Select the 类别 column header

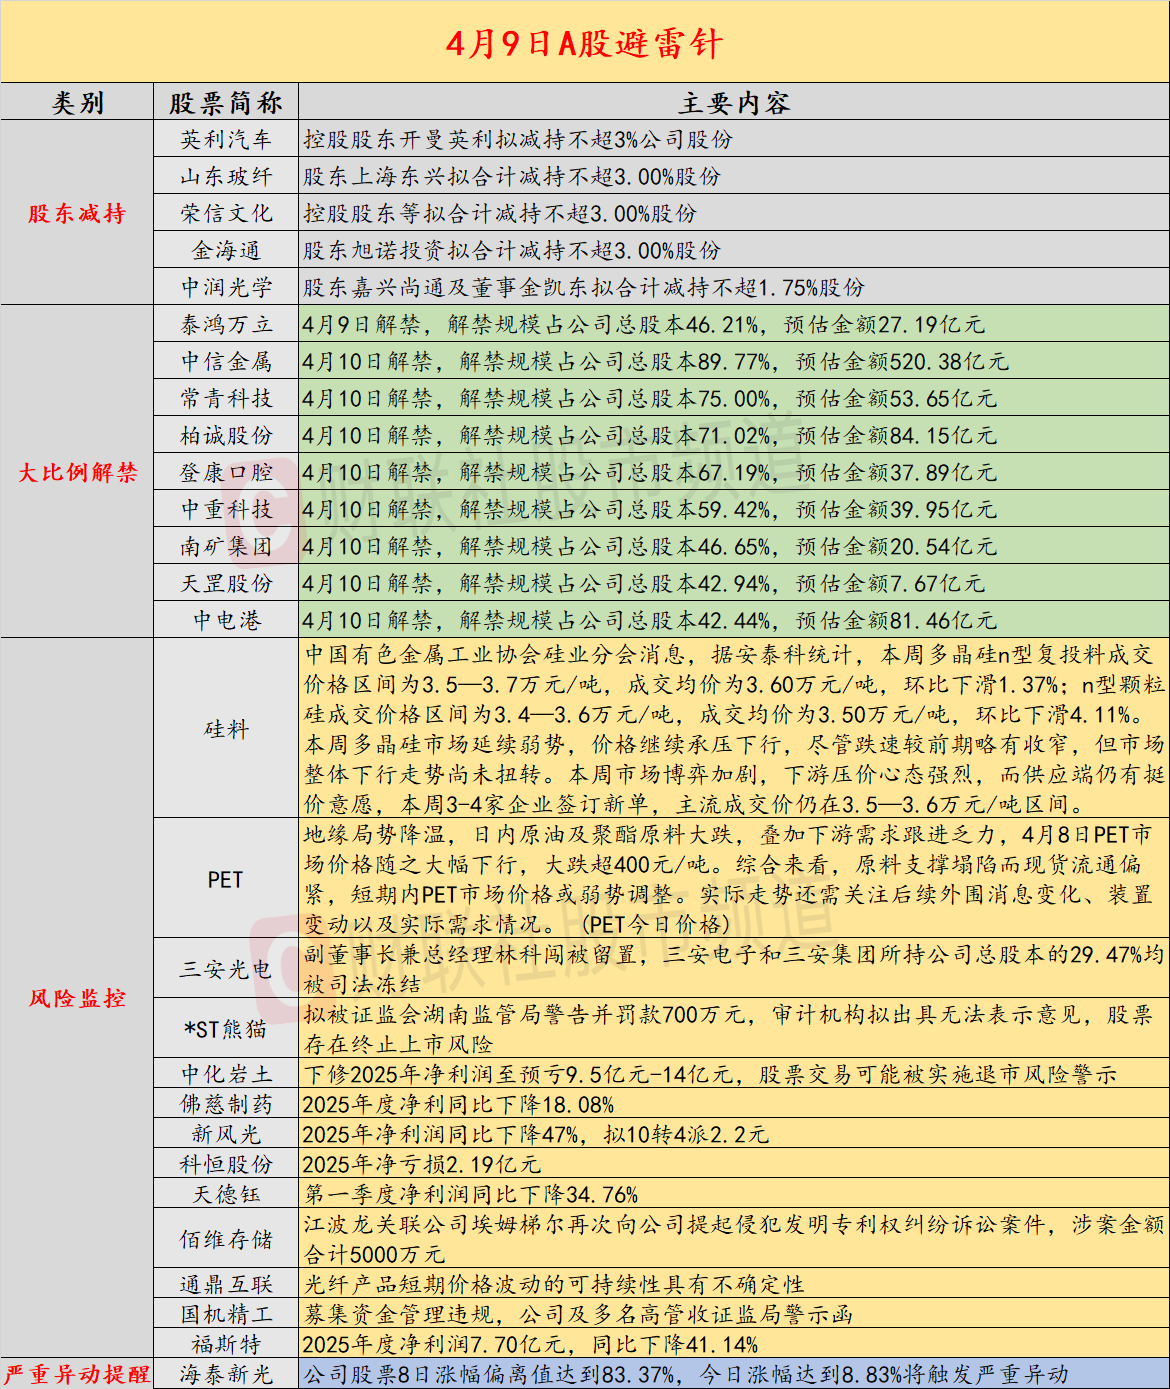point(77,103)
